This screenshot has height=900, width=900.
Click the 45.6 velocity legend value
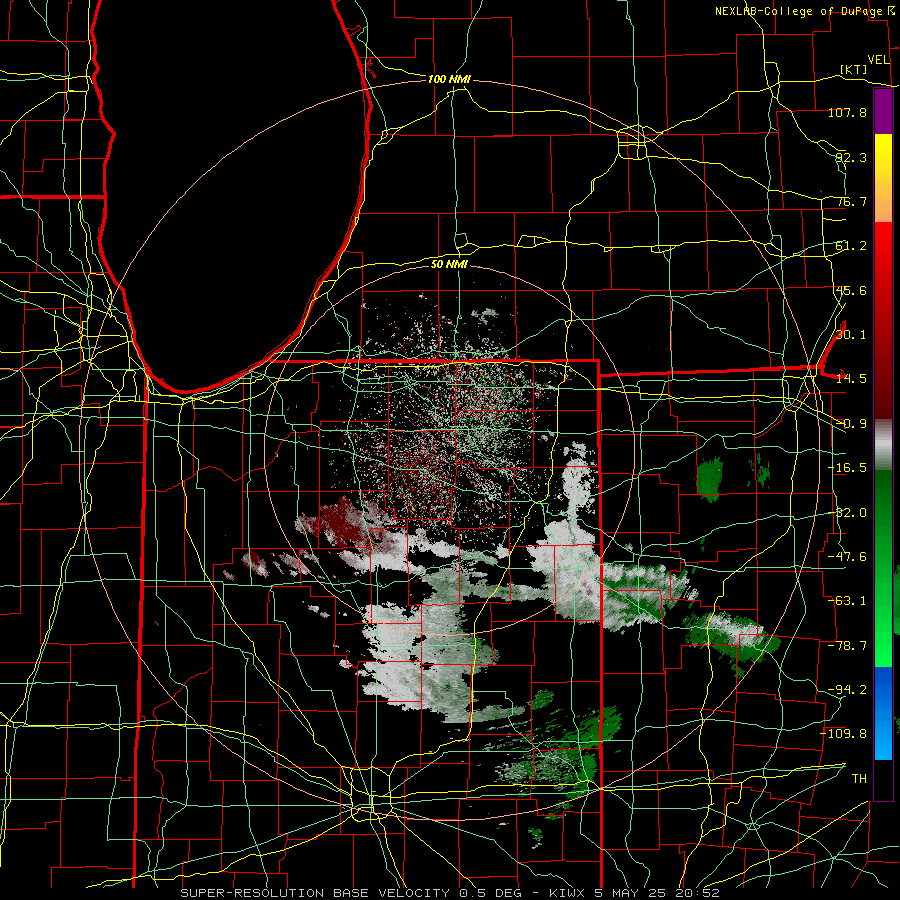click(x=851, y=290)
